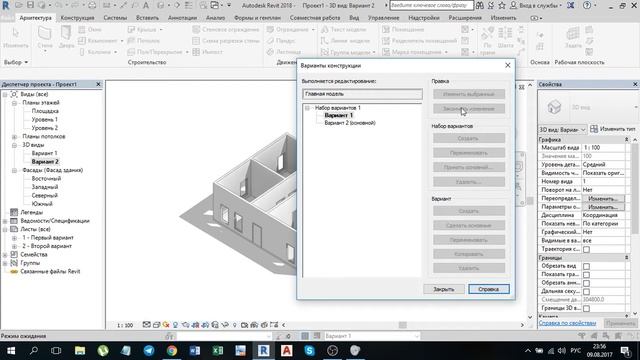Collapse the Набор вариантов 1 tree node

pyautogui.click(x=308, y=108)
